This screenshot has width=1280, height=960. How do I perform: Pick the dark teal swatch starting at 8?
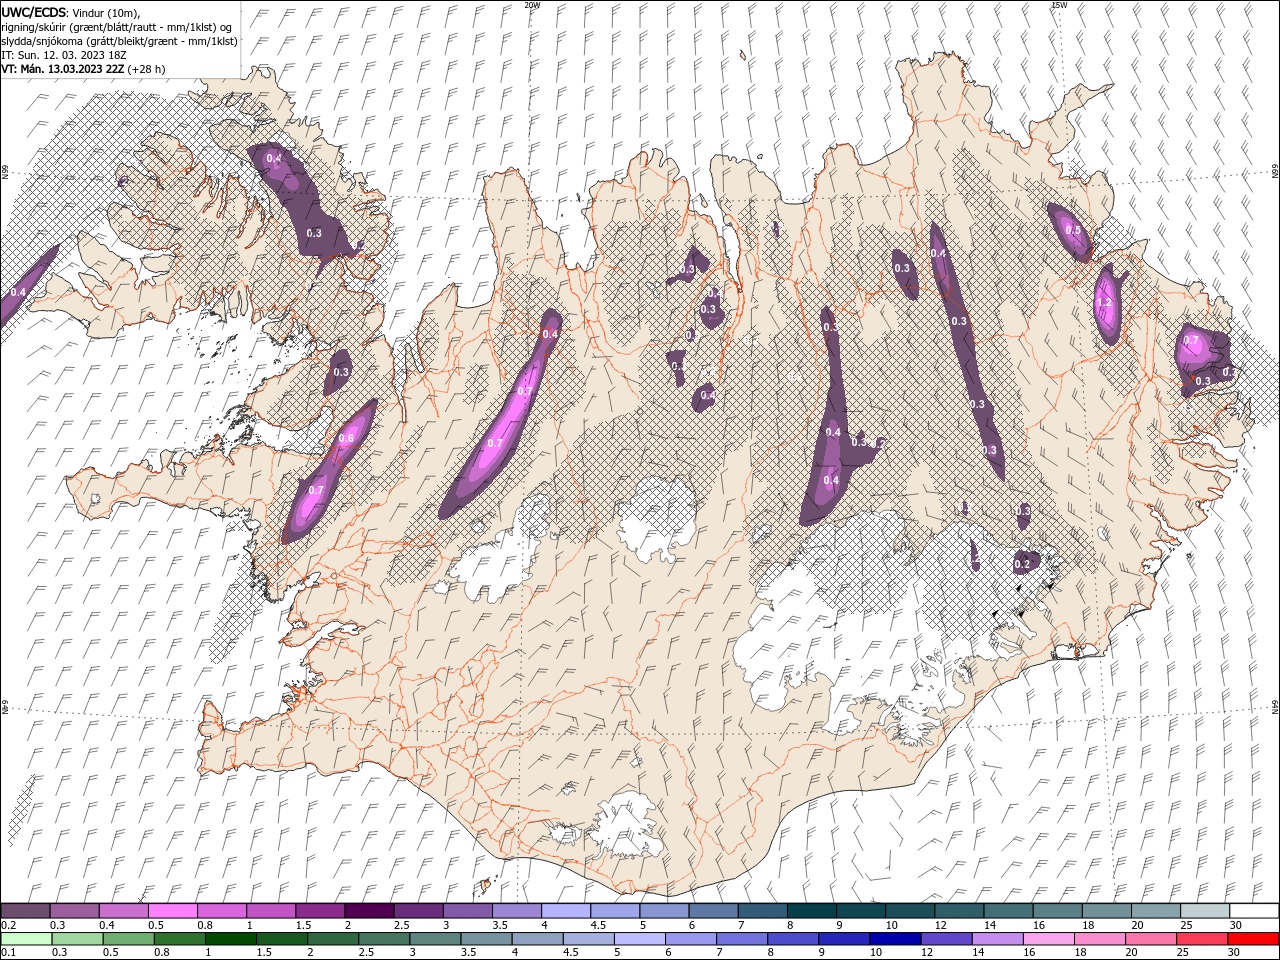811,911
